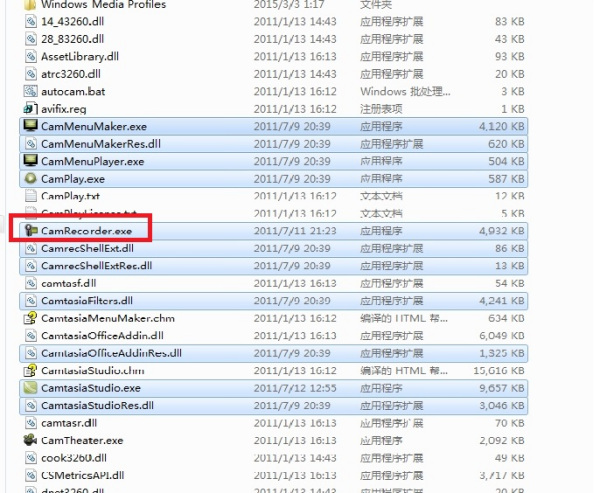Image resolution: width=600 pixels, height=493 pixels.
Task: Select the file name CamtasiaStudio.exe
Action: [91, 388]
